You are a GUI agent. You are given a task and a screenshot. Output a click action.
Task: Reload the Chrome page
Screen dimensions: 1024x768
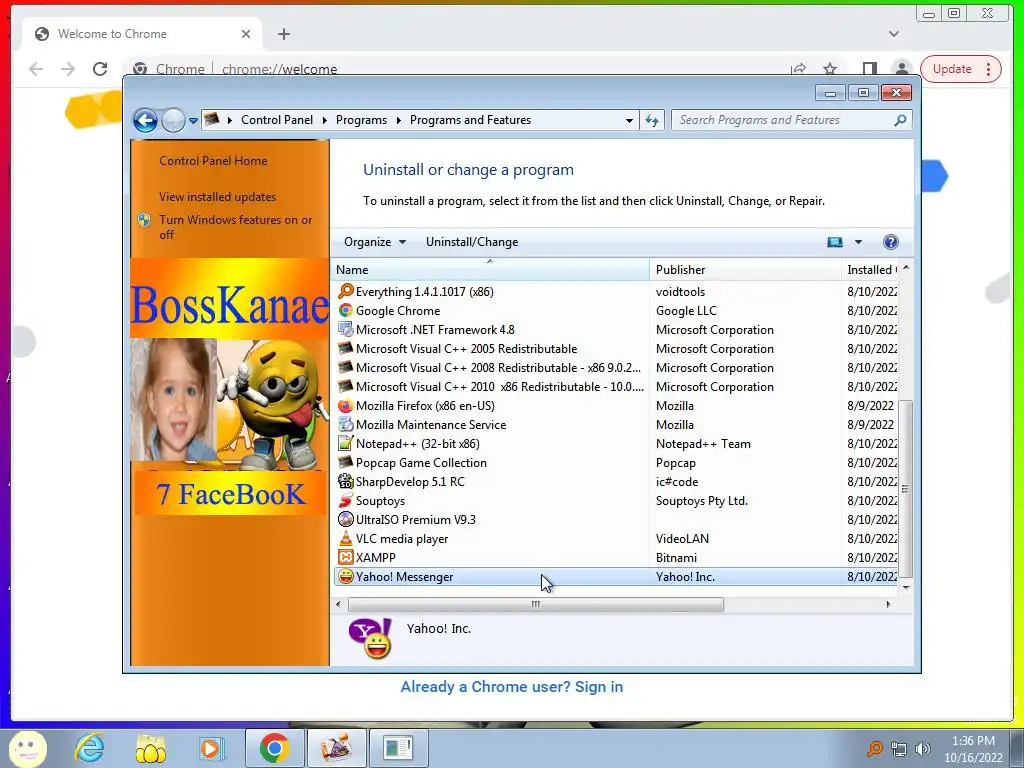tap(100, 69)
